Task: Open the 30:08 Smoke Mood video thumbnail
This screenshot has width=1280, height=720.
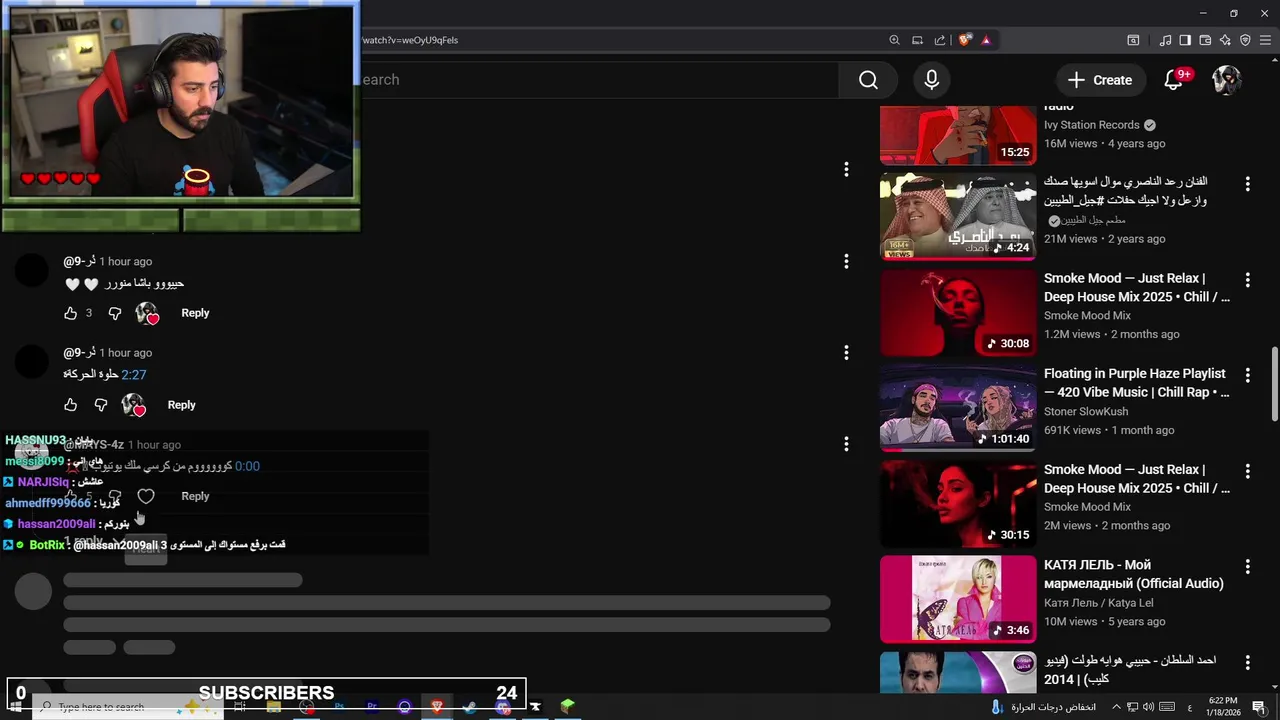Action: pyautogui.click(x=958, y=312)
